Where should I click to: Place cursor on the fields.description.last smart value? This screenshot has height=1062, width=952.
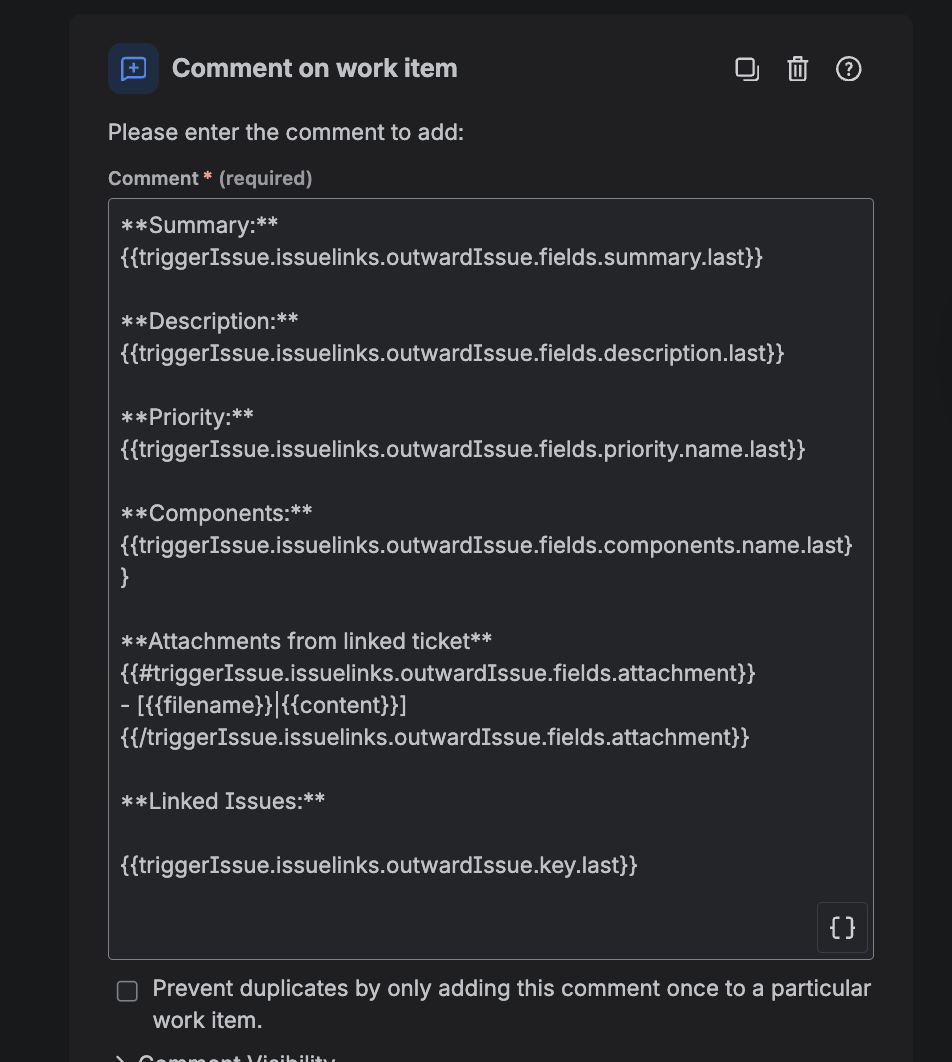pos(452,353)
